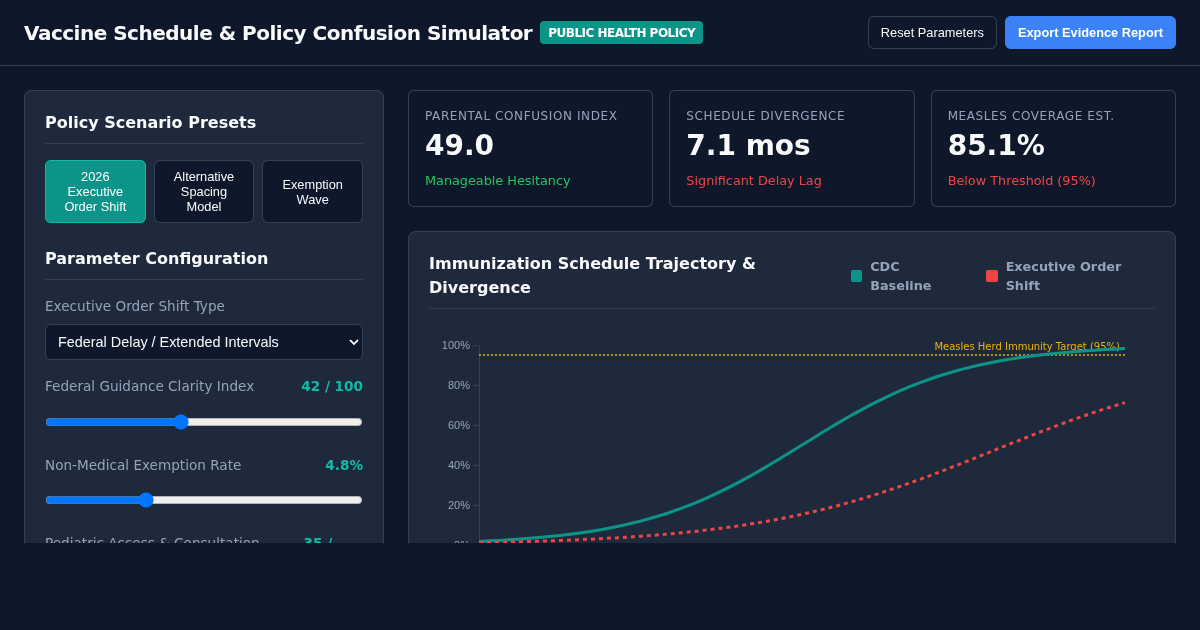Viewport: 1200px width, 630px height.
Task: Click the Executive Order Shift red legend swatch
Action: coord(992,276)
